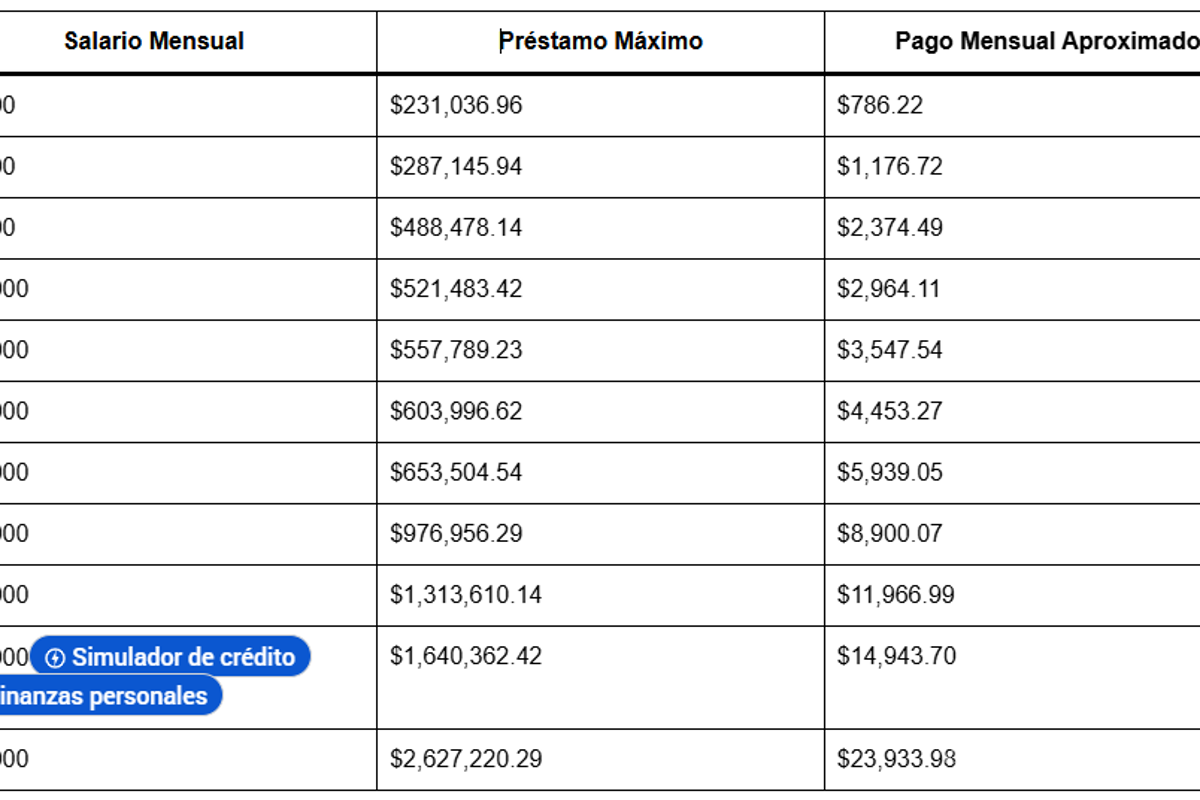
Task: Click the $3,547.54 monthly payment
Action: (890, 350)
